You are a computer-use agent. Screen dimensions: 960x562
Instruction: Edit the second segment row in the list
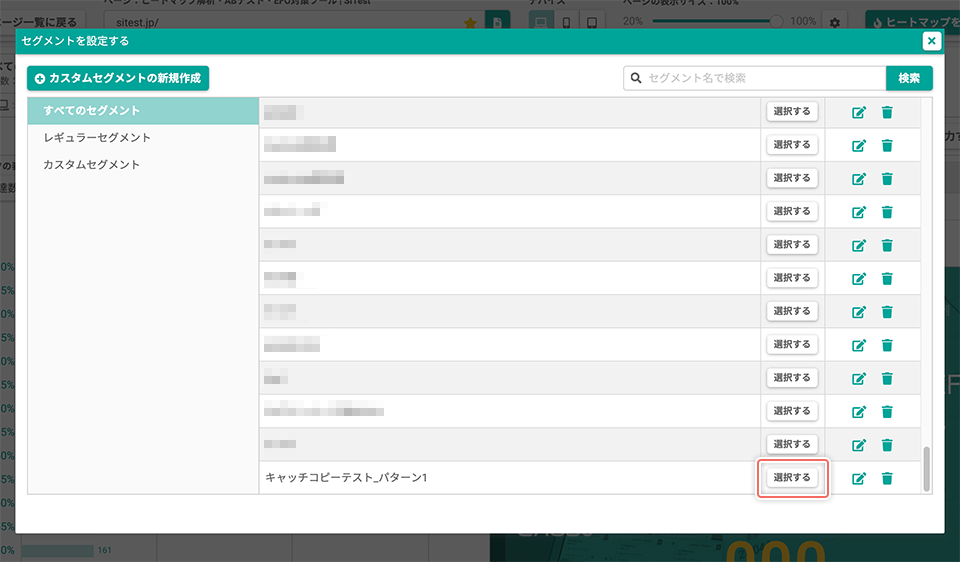(859, 145)
